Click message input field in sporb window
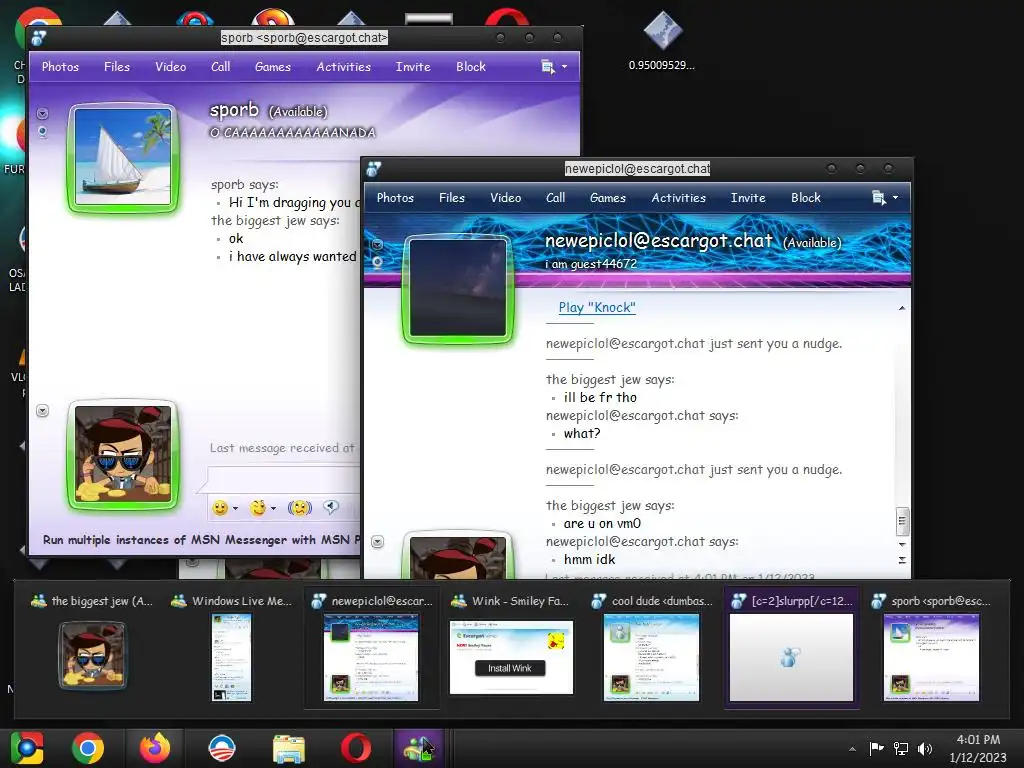 point(284,479)
